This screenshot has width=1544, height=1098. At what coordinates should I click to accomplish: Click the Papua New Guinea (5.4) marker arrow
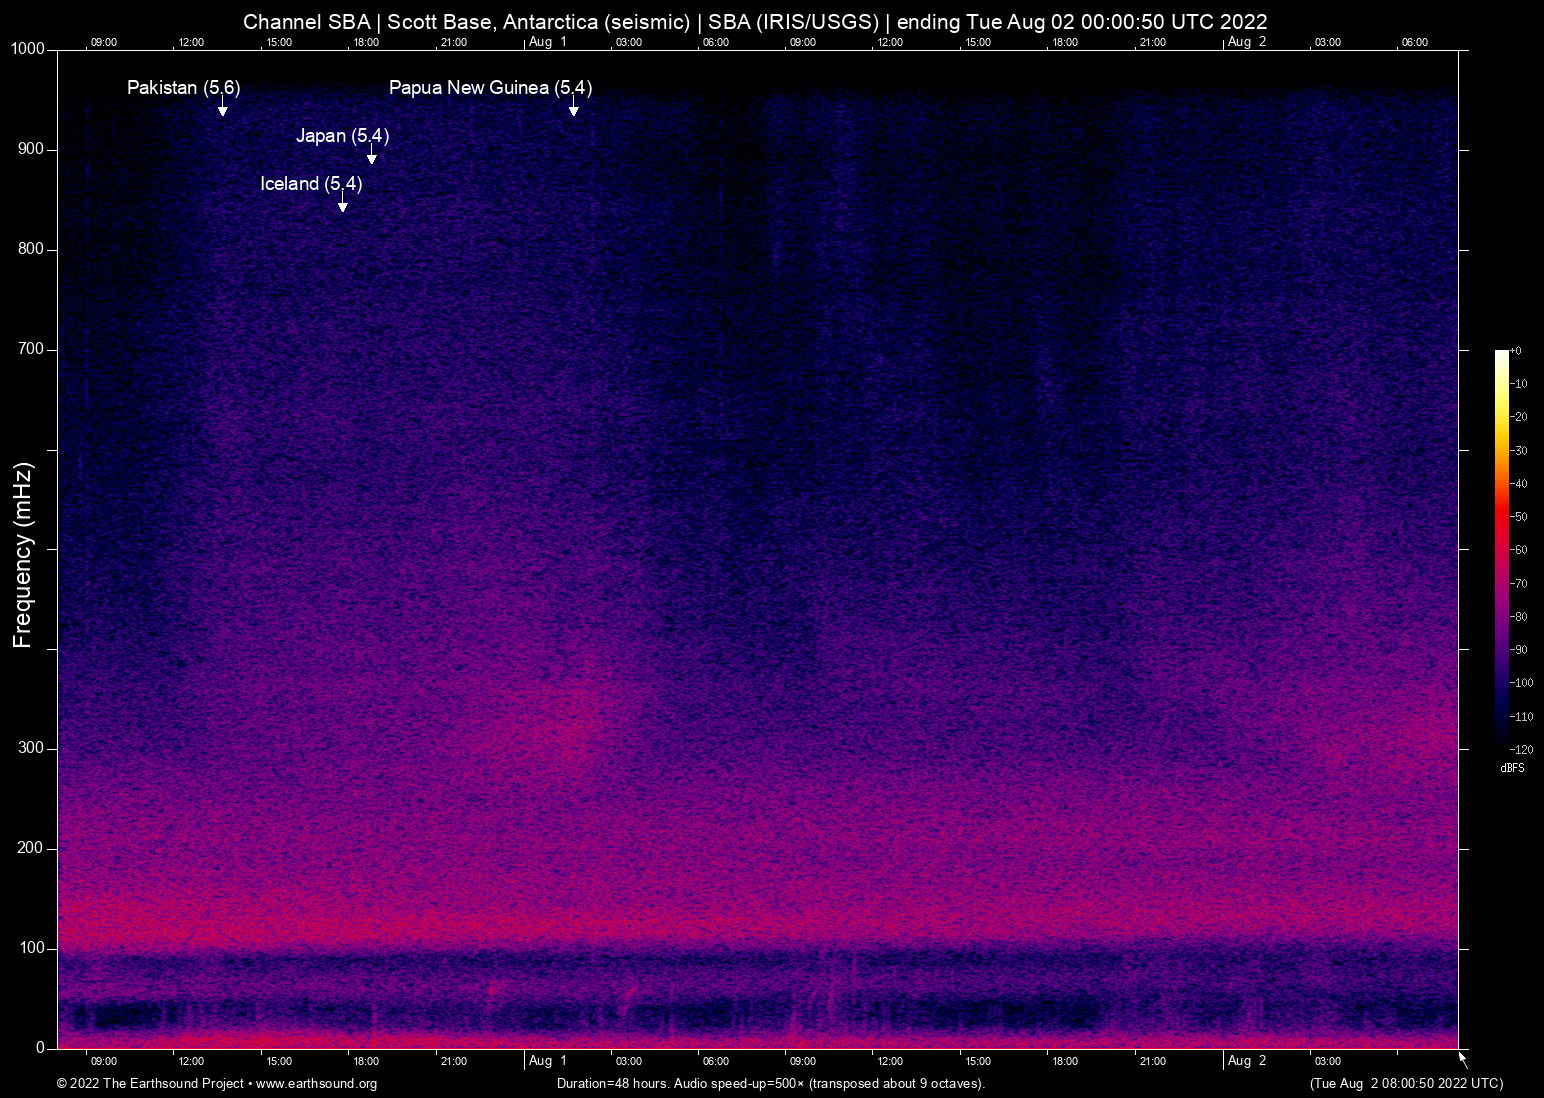coord(573,110)
